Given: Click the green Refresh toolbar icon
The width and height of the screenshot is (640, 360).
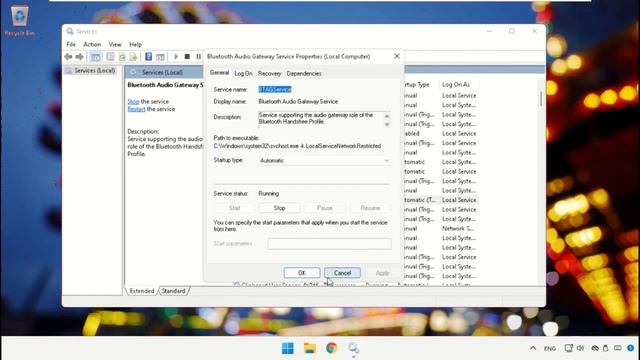Looking at the screenshot, I should pyautogui.click(x=122, y=57).
